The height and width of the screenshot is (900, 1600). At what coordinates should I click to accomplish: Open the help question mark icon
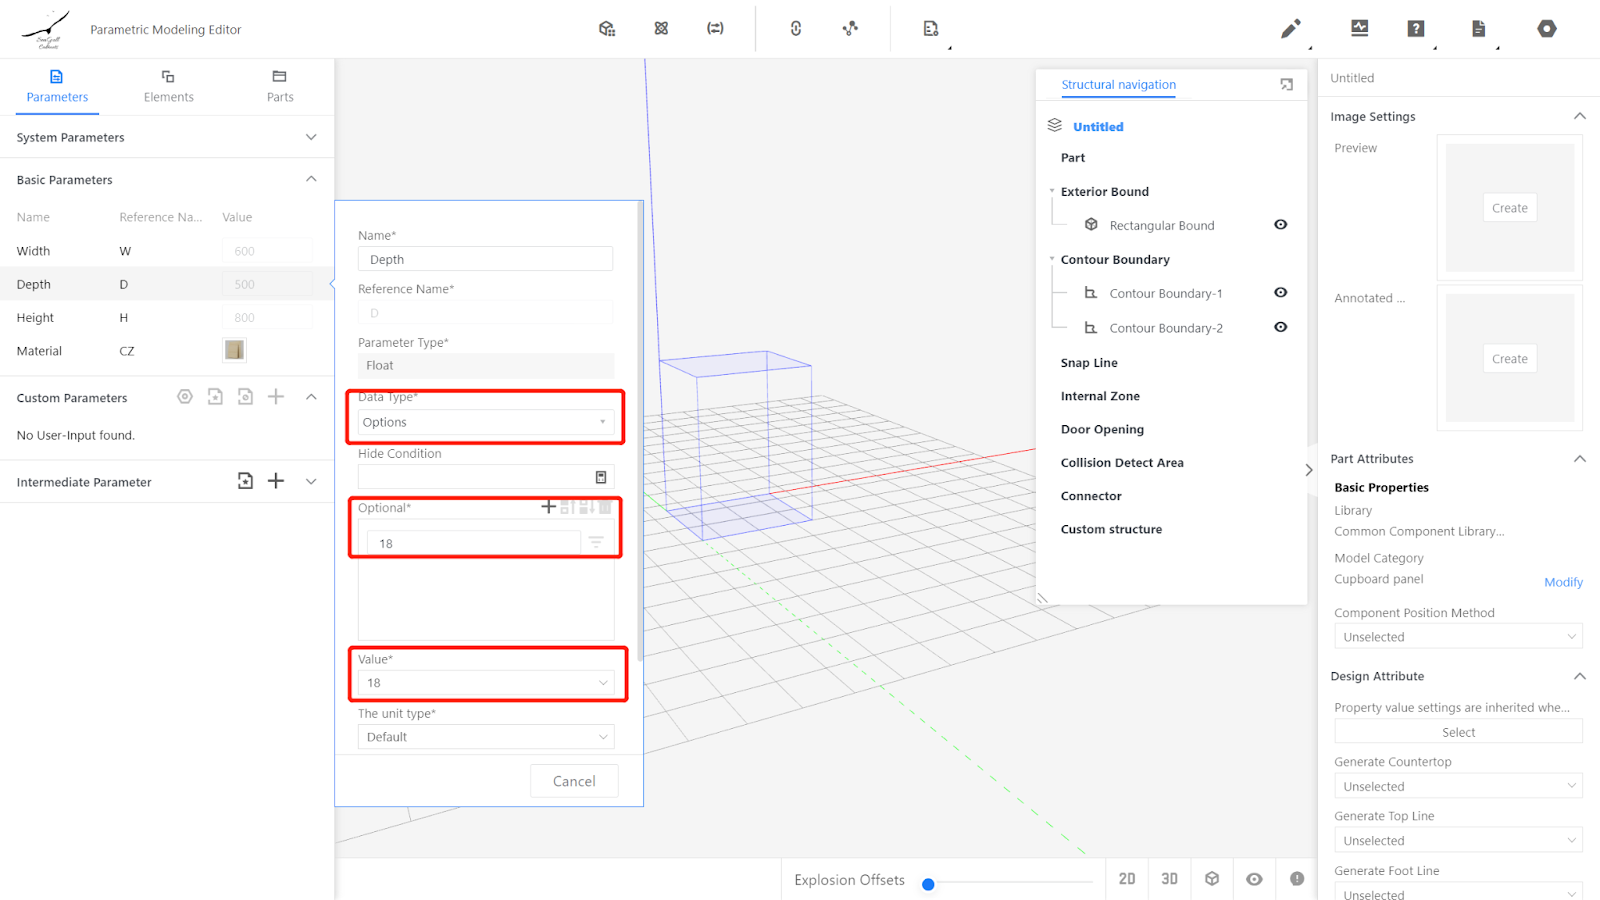point(1415,29)
